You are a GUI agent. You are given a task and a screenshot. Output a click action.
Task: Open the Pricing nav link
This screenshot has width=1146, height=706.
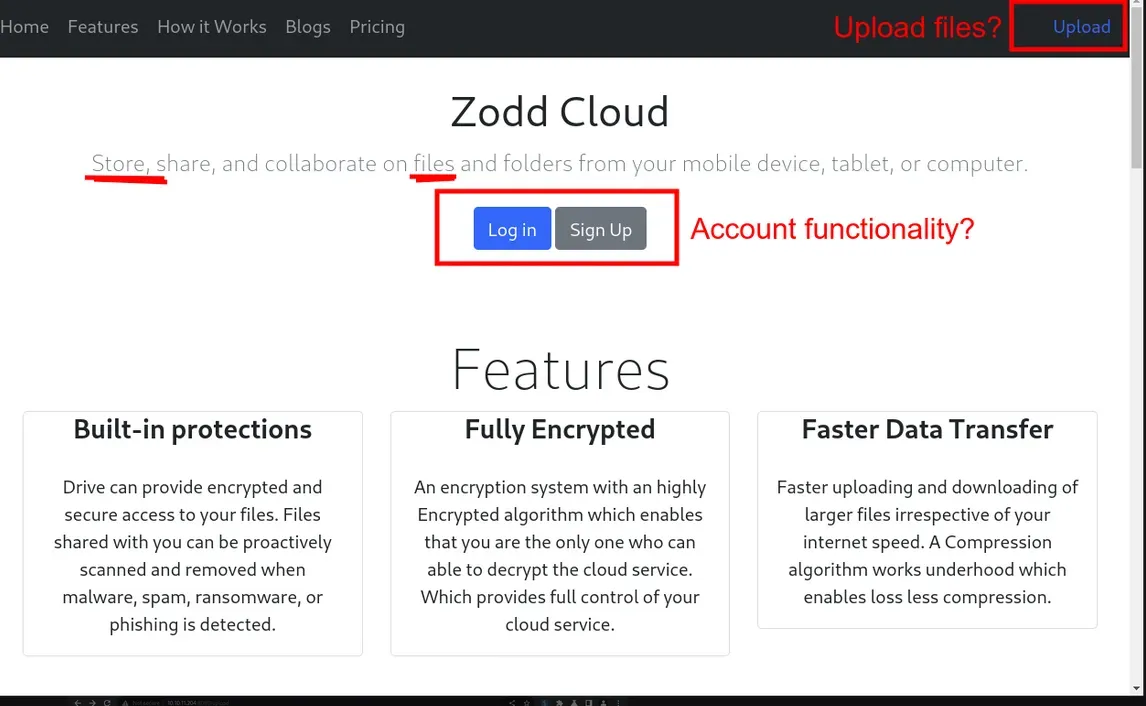pyautogui.click(x=377, y=27)
